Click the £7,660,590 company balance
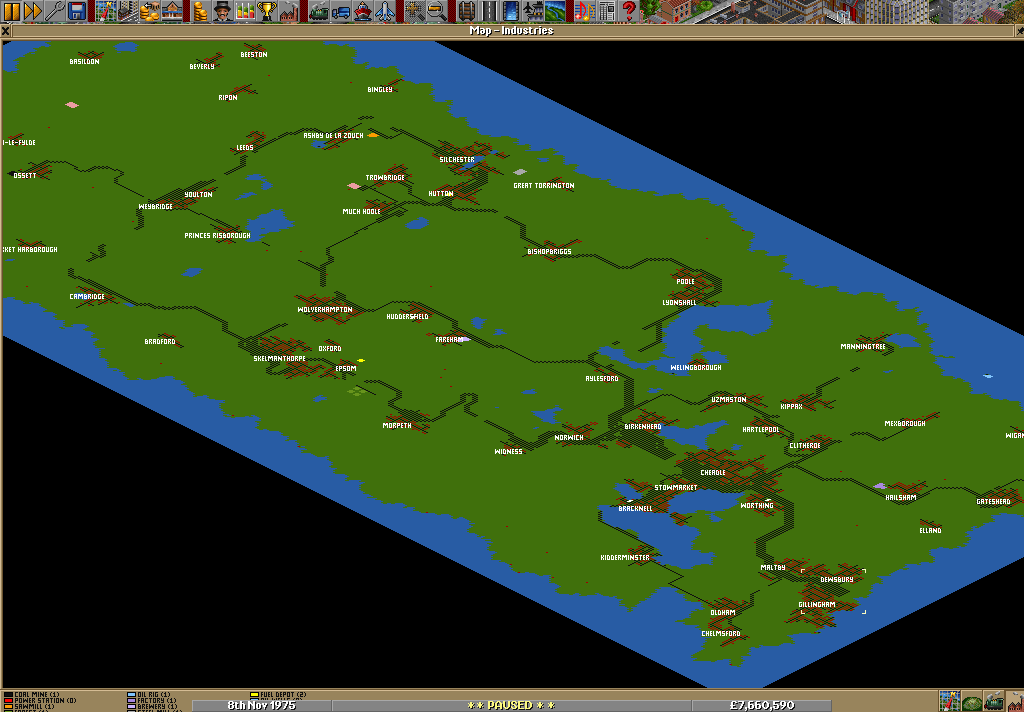Screen dimensions: 1024x712 pos(761,705)
